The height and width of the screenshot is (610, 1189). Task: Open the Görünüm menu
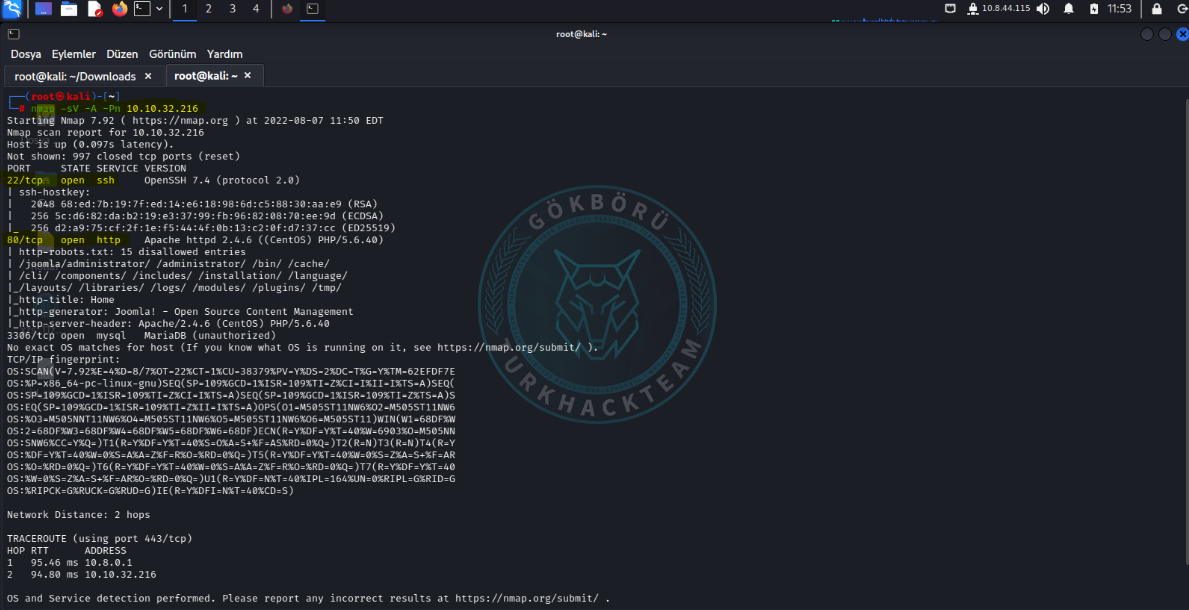click(x=173, y=55)
